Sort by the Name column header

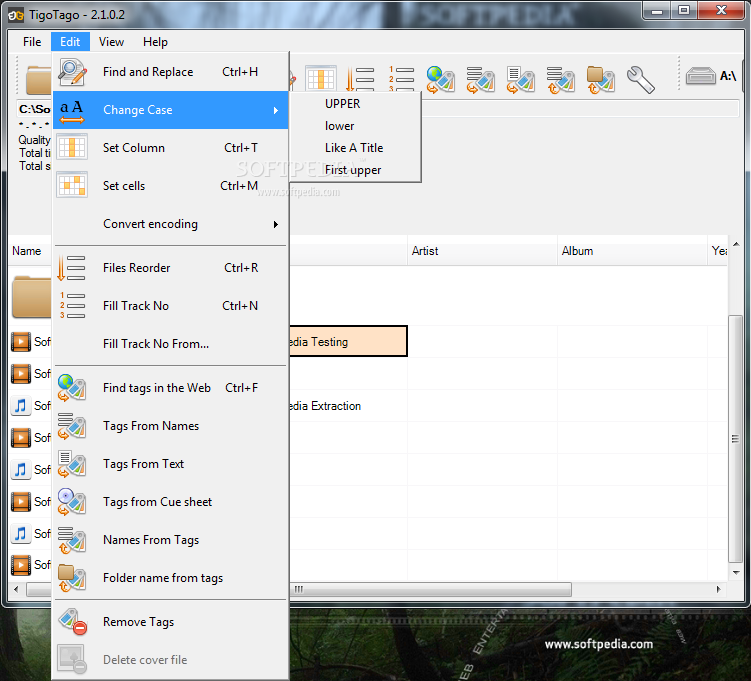click(x=30, y=251)
